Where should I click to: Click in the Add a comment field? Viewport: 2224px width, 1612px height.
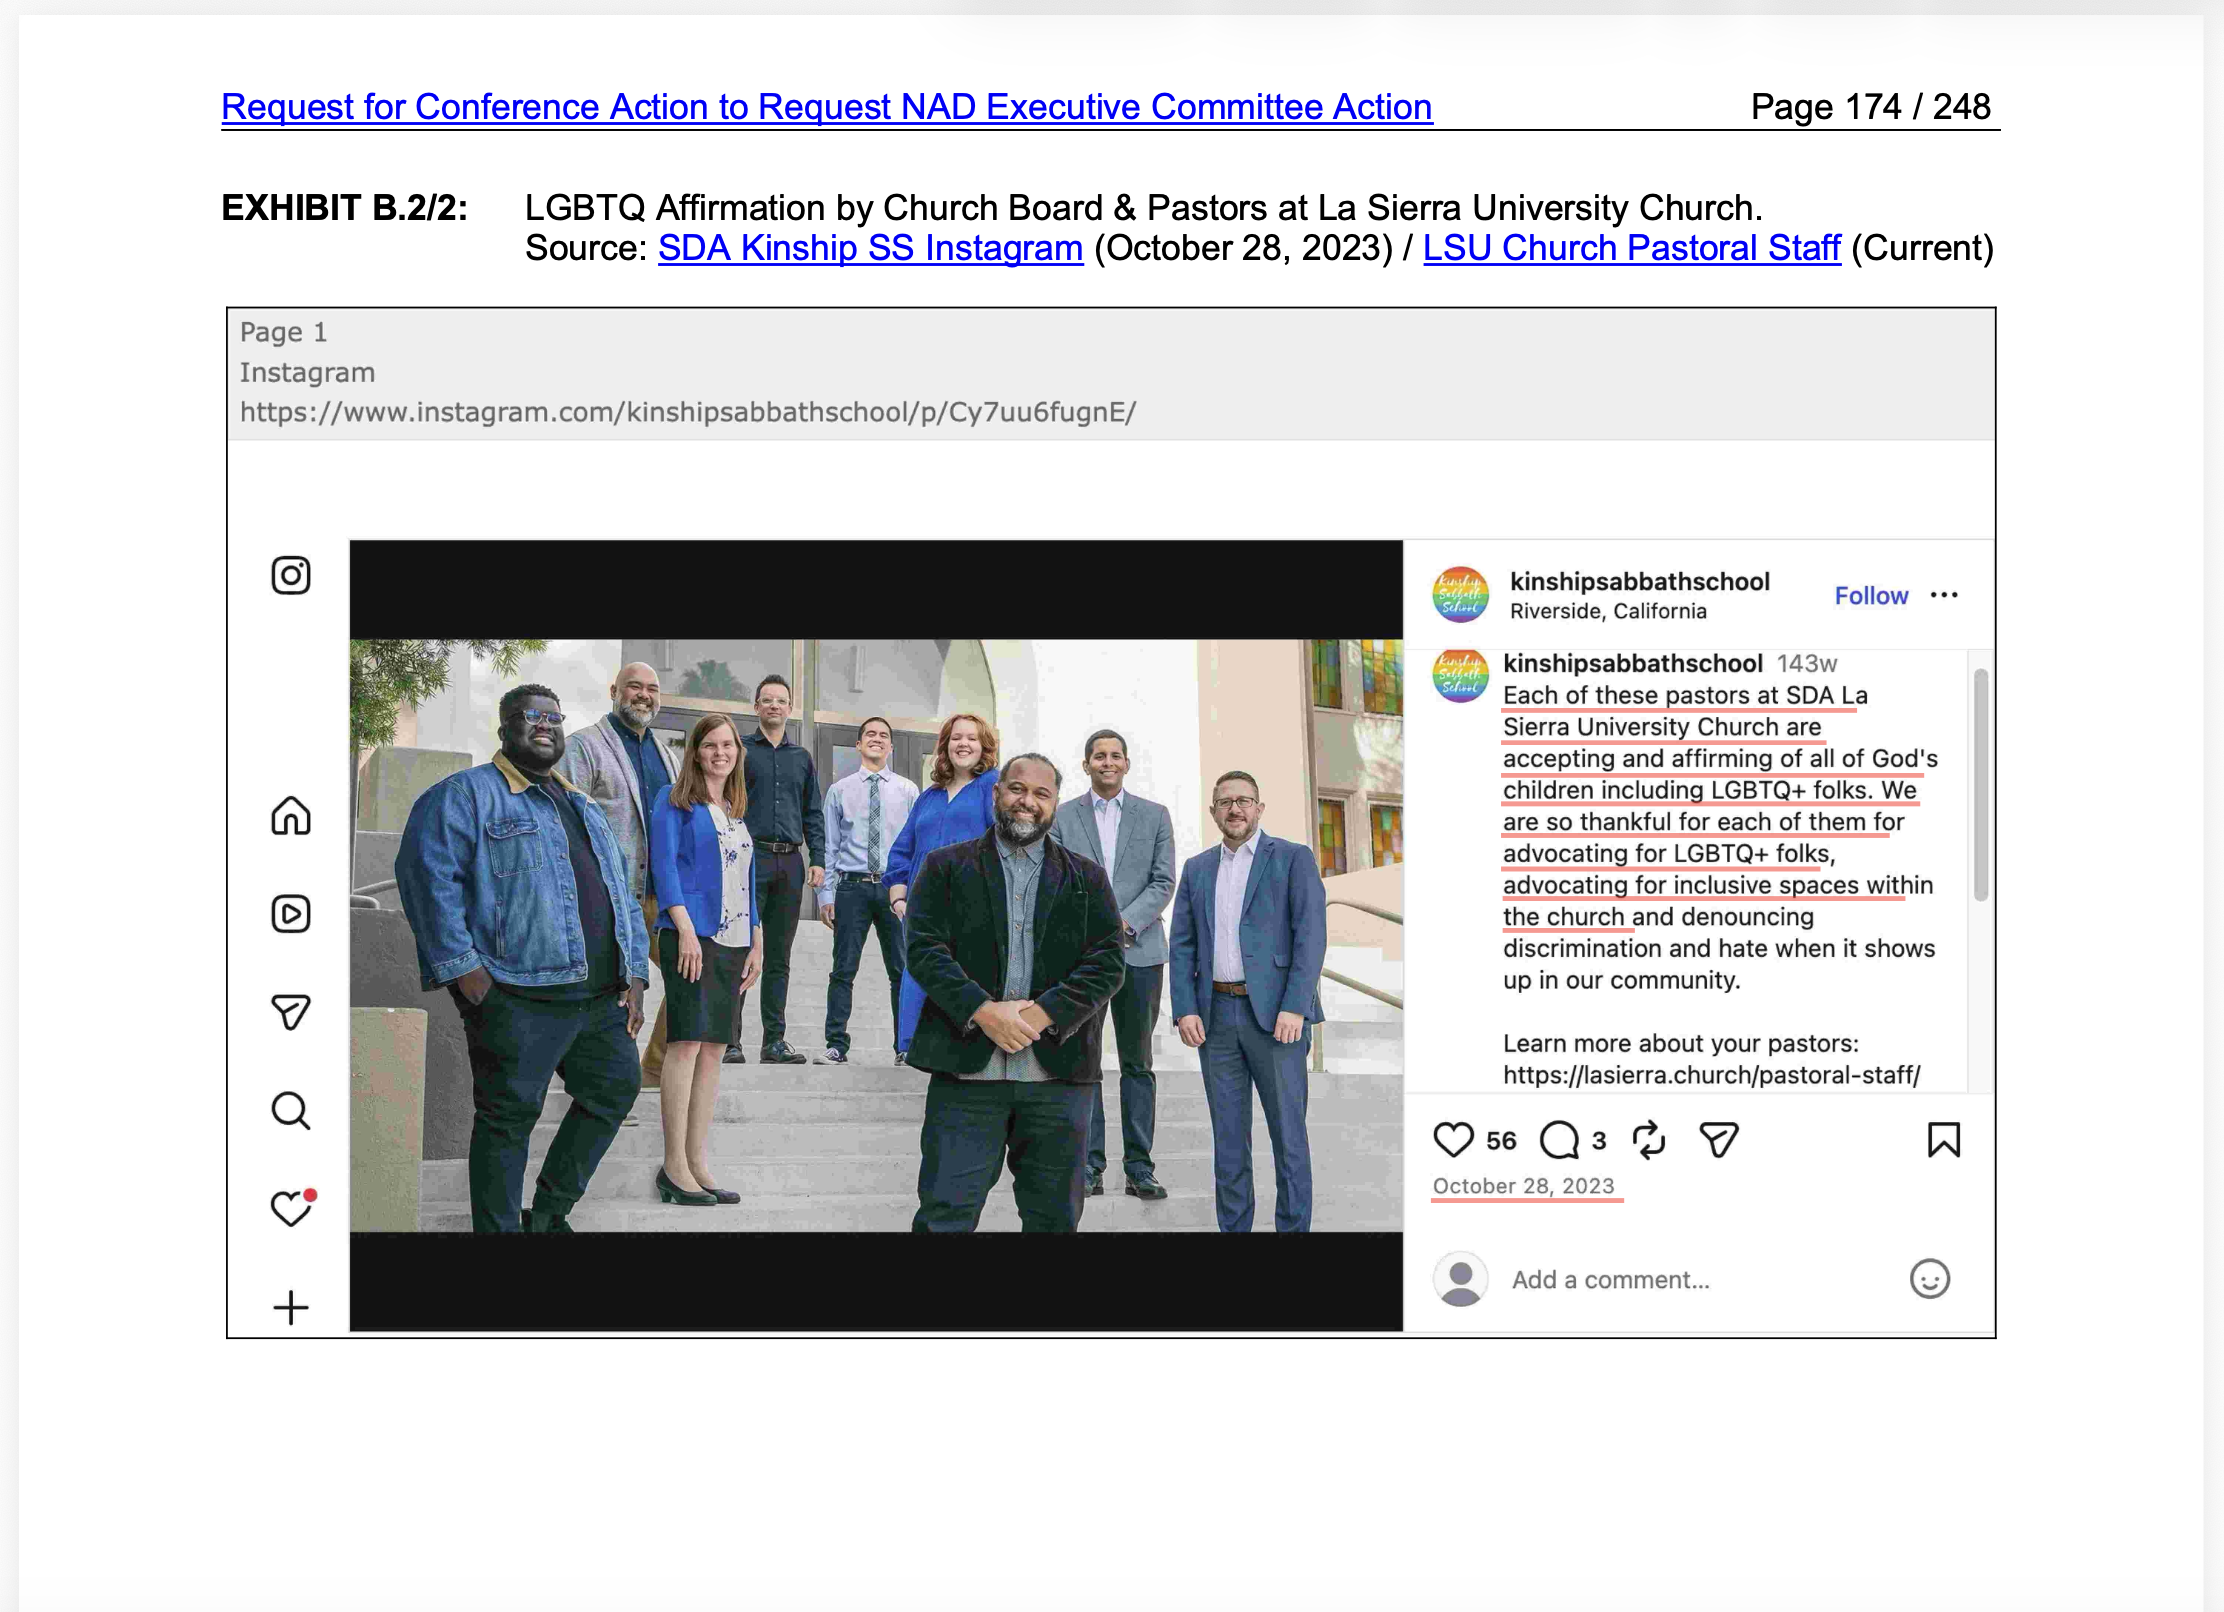(x=1610, y=1279)
